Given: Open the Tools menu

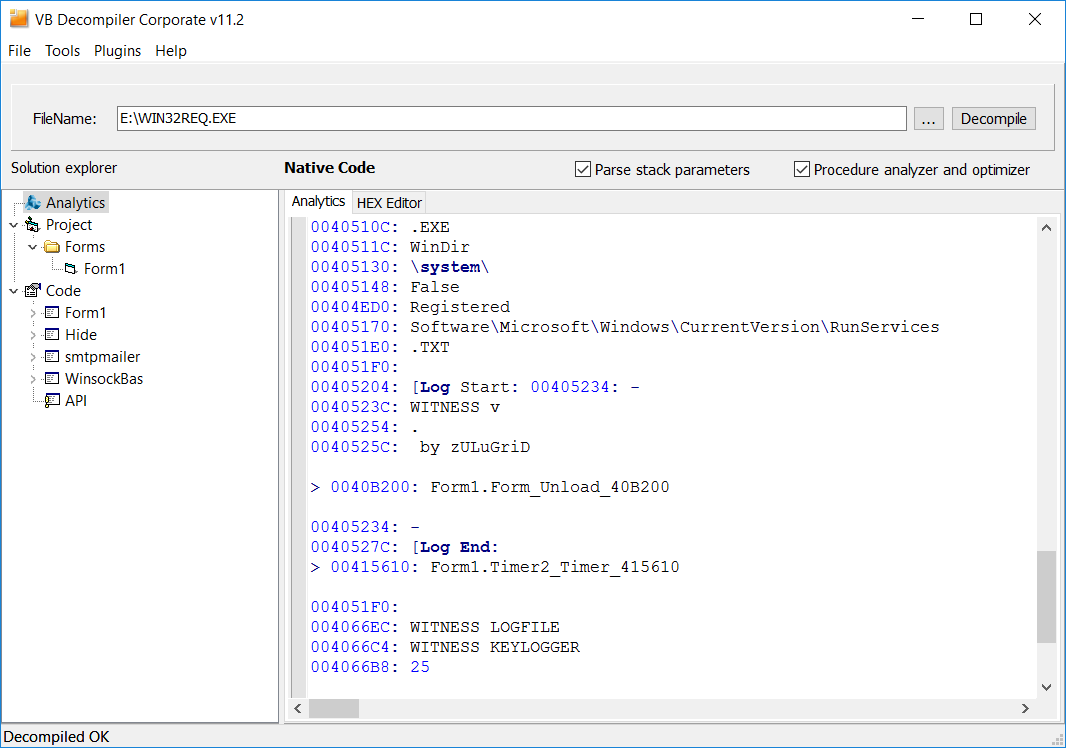Looking at the screenshot, I should 63,51.
